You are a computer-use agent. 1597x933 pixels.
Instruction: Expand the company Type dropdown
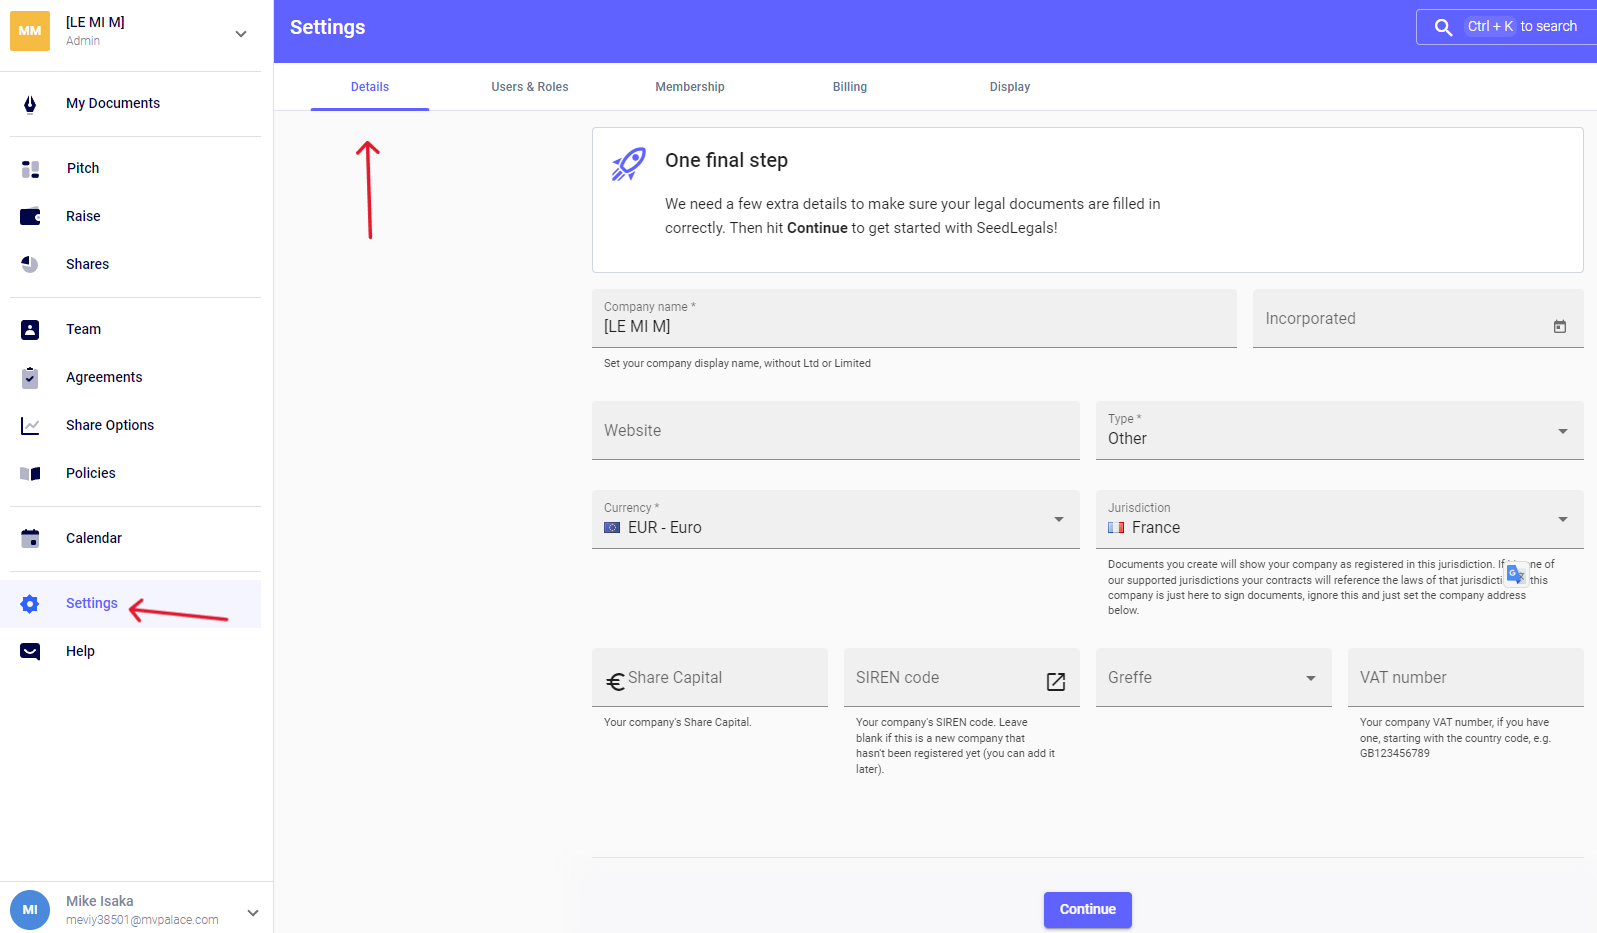[1561, 431]
